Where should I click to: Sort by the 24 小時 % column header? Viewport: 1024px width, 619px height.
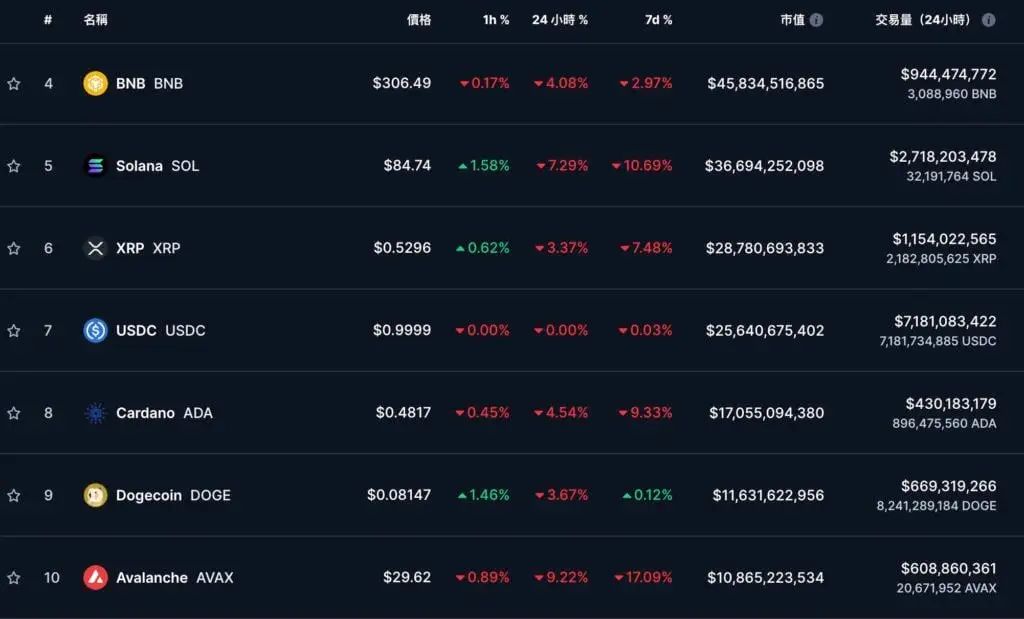(560, 20)
